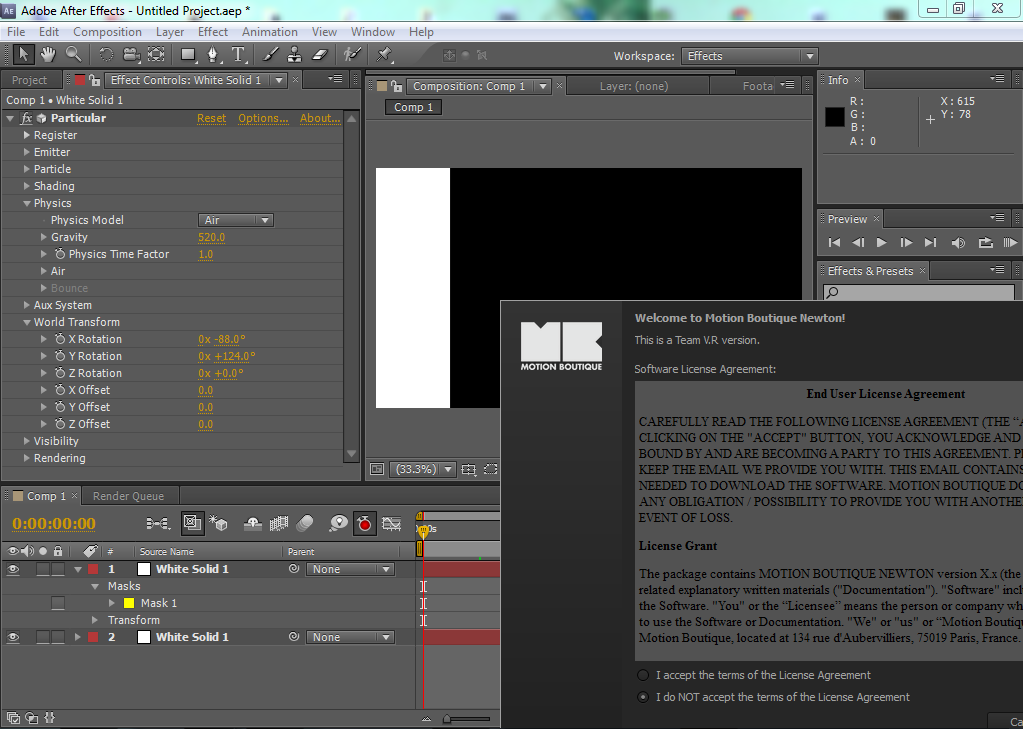Click the Effects & Presets search field

coord(919,292)
